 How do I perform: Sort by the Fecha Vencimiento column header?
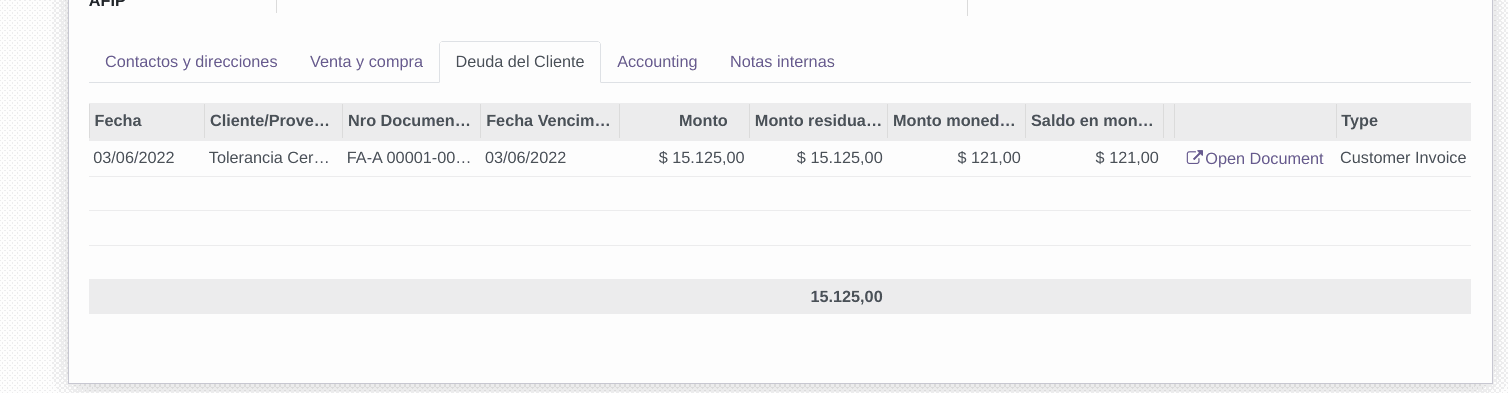pos(550,121)
